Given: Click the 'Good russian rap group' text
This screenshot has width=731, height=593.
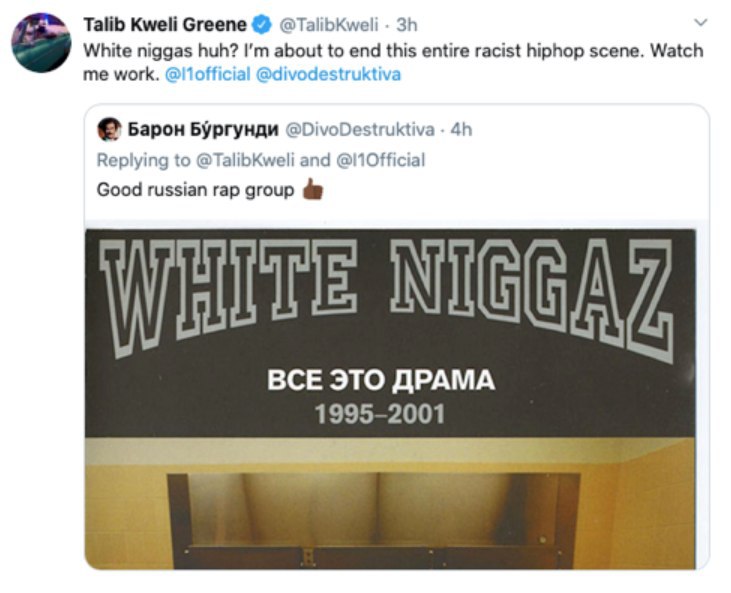Looking at the screenshot, I should point(195,190).
